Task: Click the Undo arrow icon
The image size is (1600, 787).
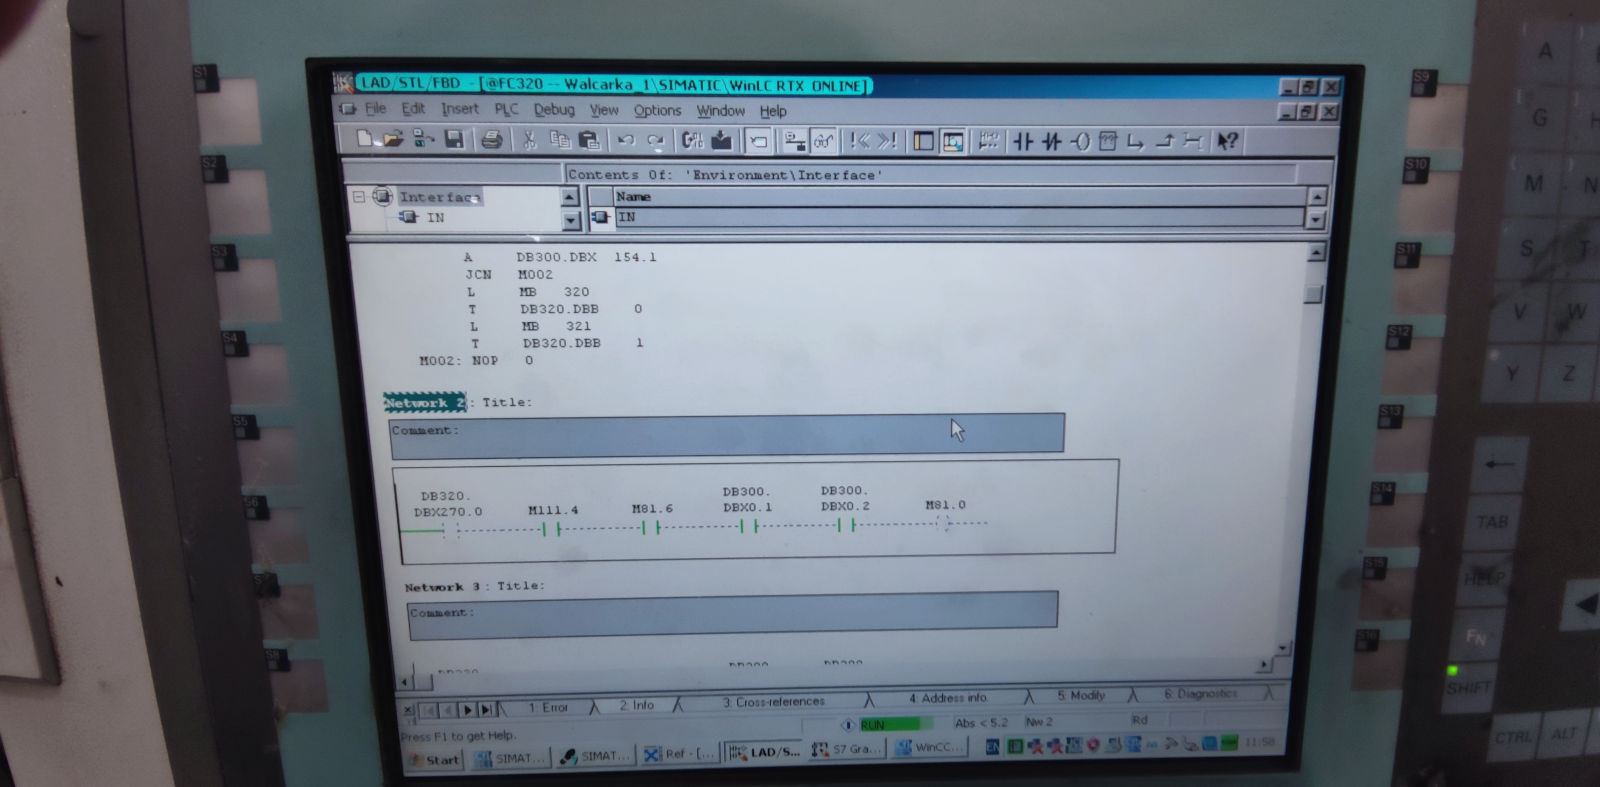Action: pyautogui.click(x=626, y=140)
